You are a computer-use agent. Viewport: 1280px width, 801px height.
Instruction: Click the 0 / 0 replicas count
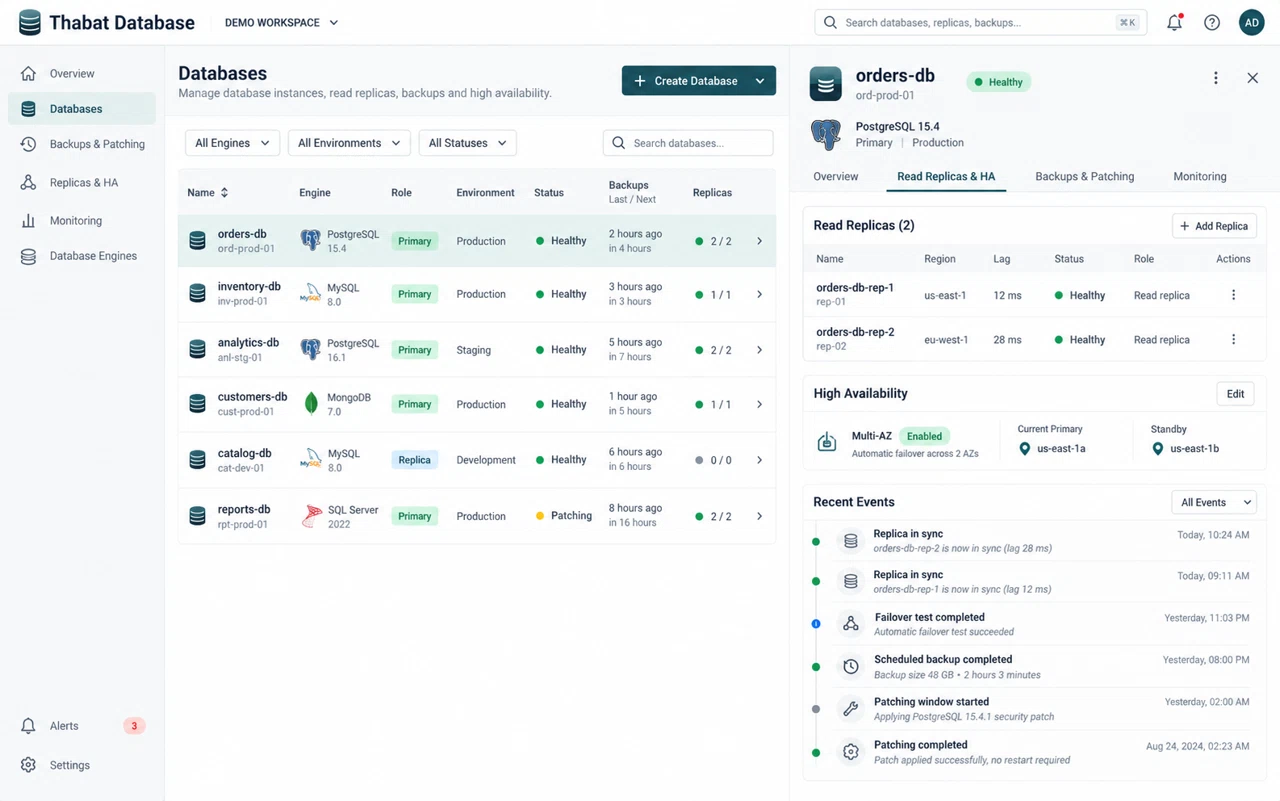click(x=713, y=461)
